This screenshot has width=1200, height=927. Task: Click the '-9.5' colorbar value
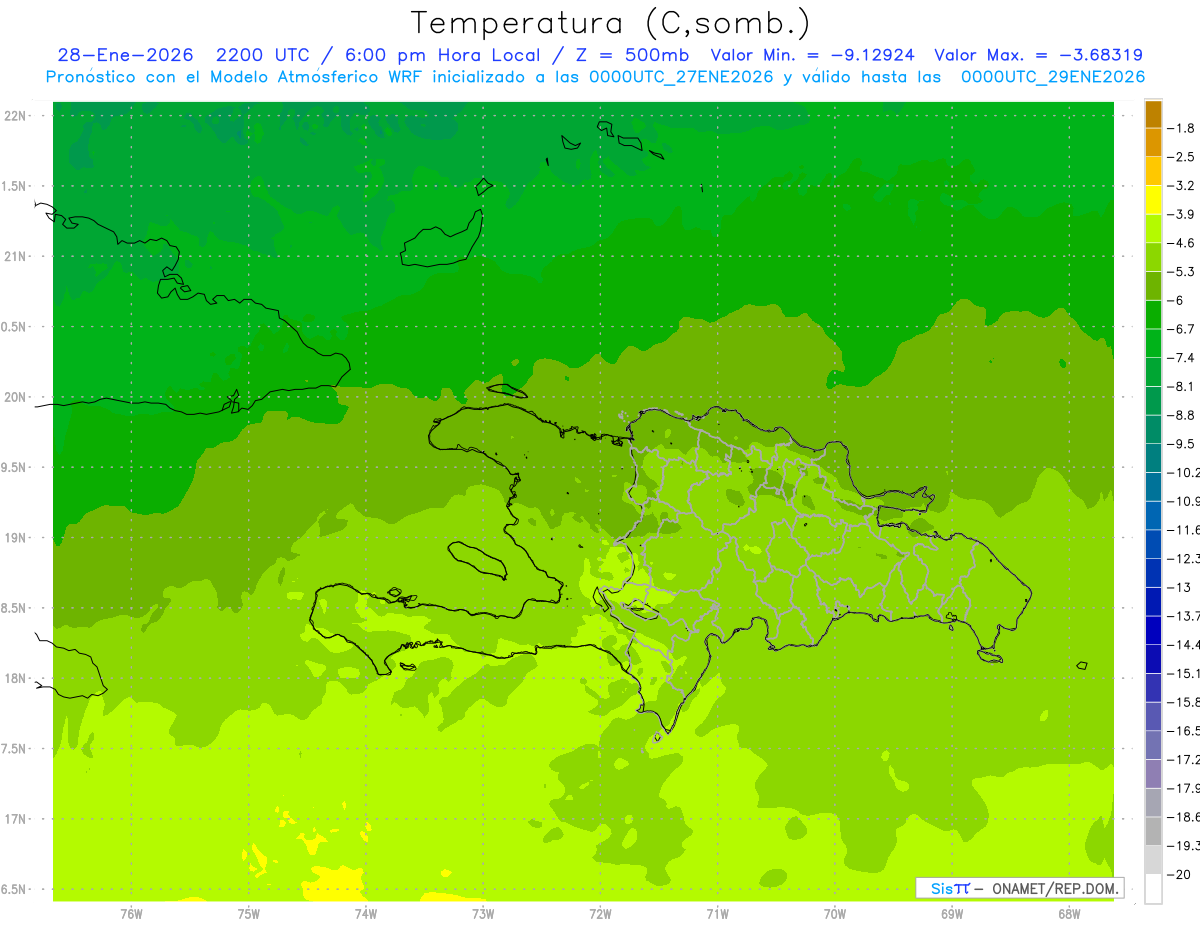coord(1181,443)
